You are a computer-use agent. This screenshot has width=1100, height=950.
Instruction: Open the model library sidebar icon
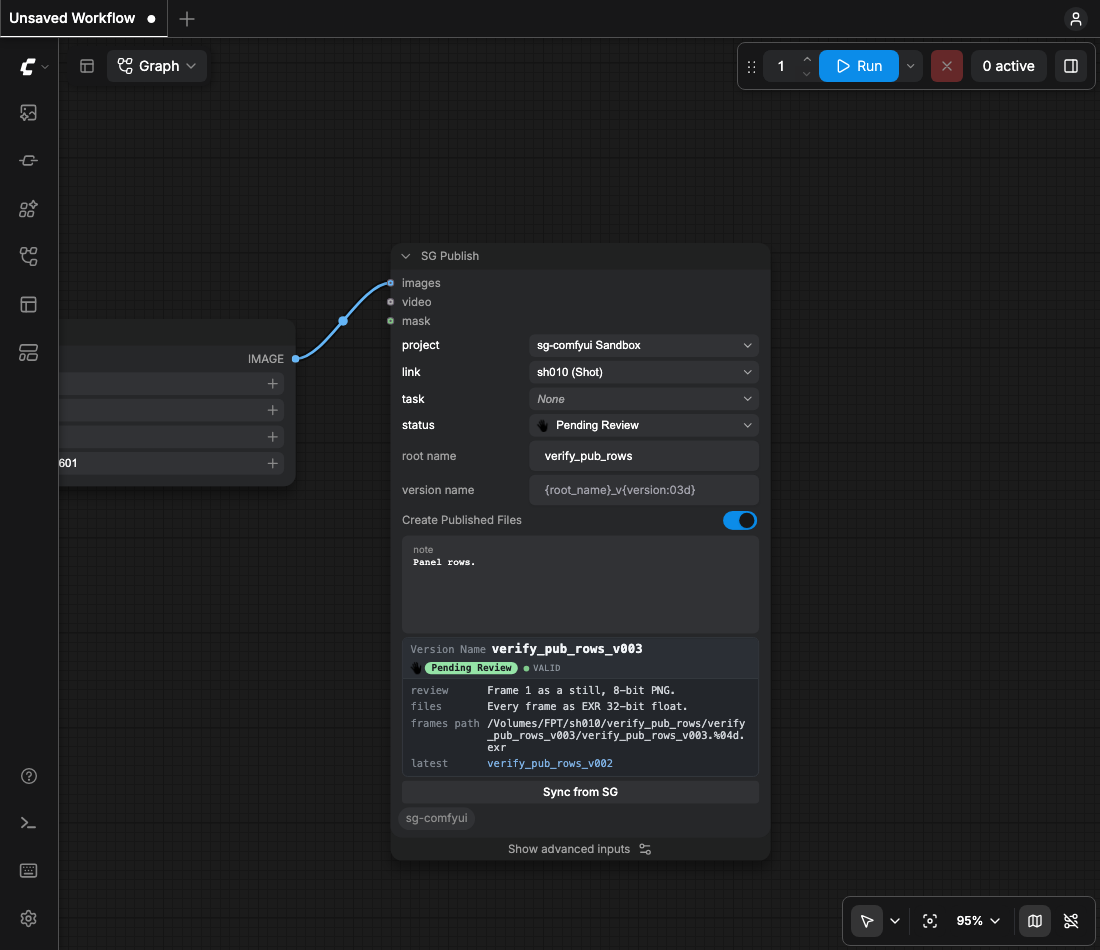pyautogui.click(x=29, y=352)
